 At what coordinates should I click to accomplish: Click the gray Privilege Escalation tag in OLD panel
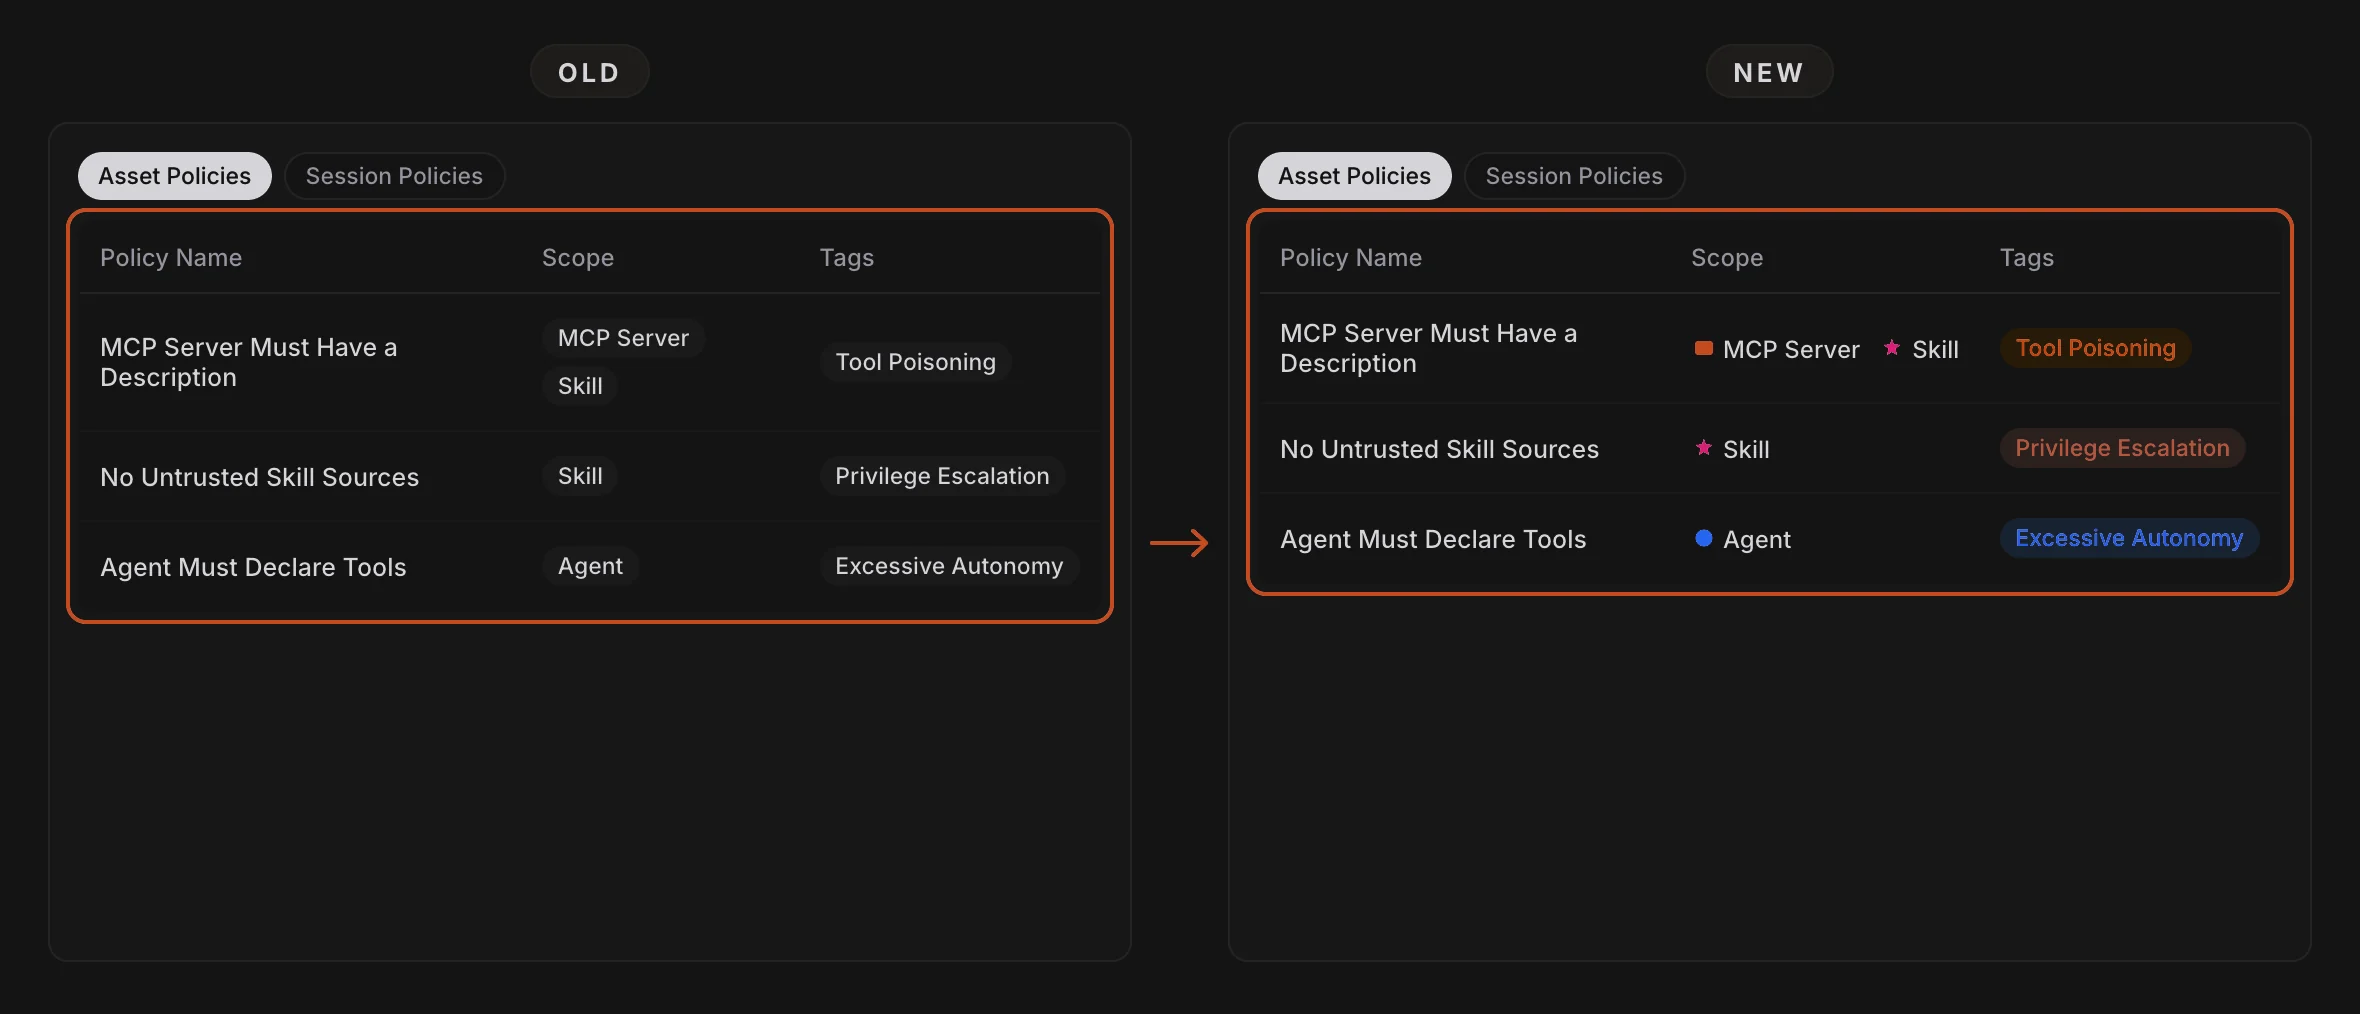click(x=942, y=476)
